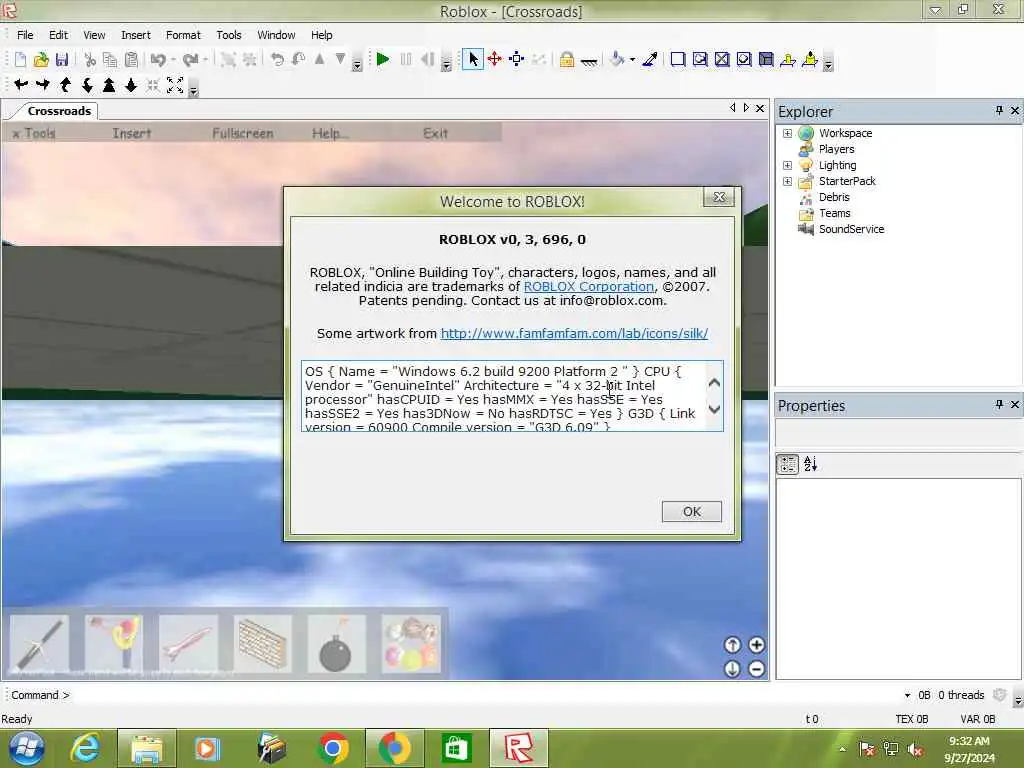Click the camera tilt down circle button
The height and width of the screenshot is (768, 1024).
click(732, 669)
